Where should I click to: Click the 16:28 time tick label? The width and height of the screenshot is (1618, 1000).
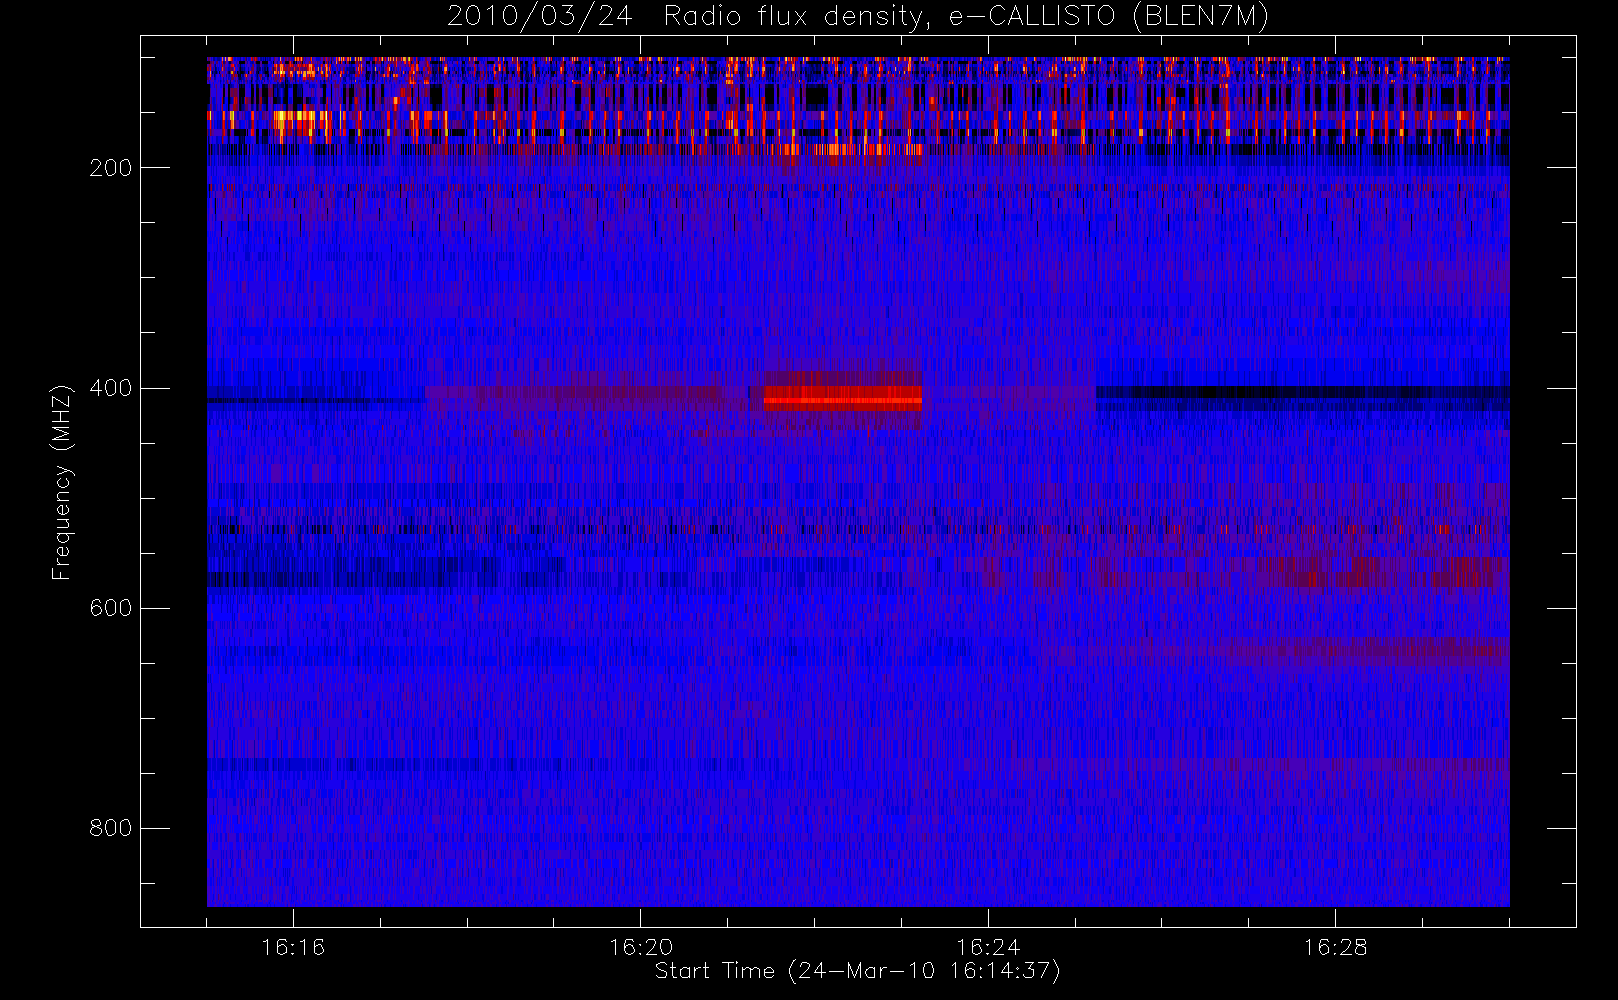1335,947
